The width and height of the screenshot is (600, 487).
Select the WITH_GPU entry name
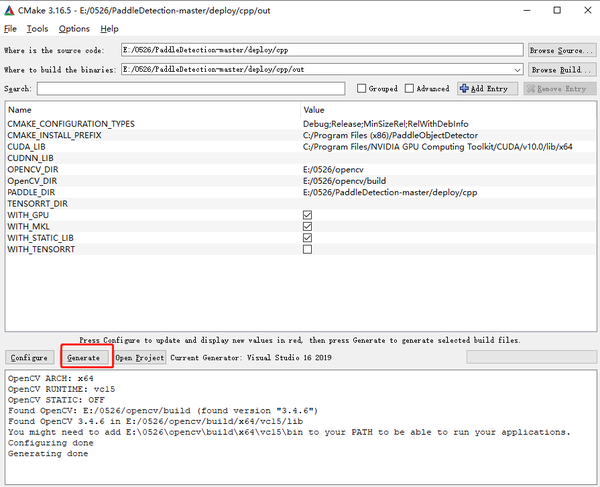tap(28, 215)
